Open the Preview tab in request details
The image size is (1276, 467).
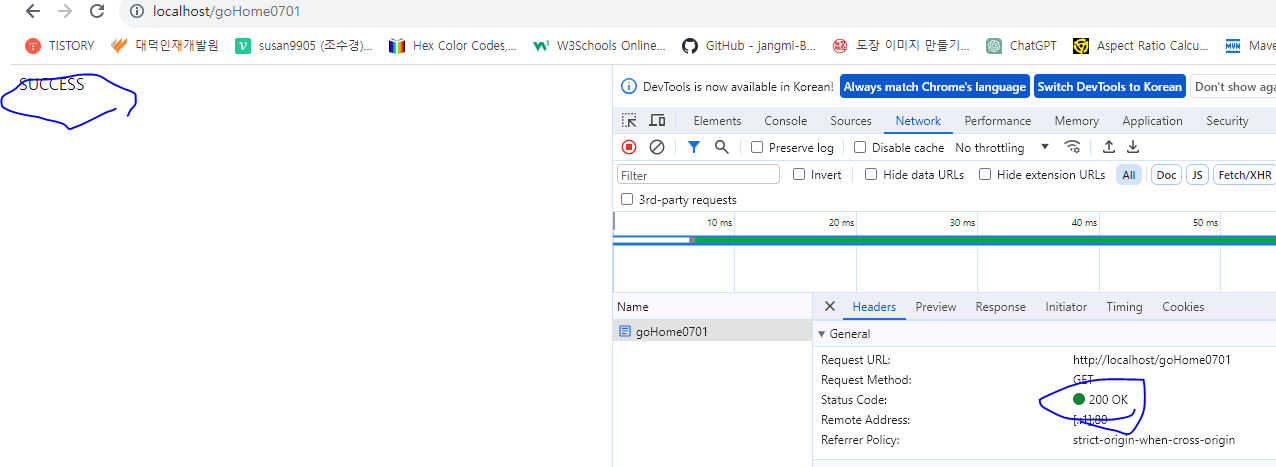pos(936,307)
